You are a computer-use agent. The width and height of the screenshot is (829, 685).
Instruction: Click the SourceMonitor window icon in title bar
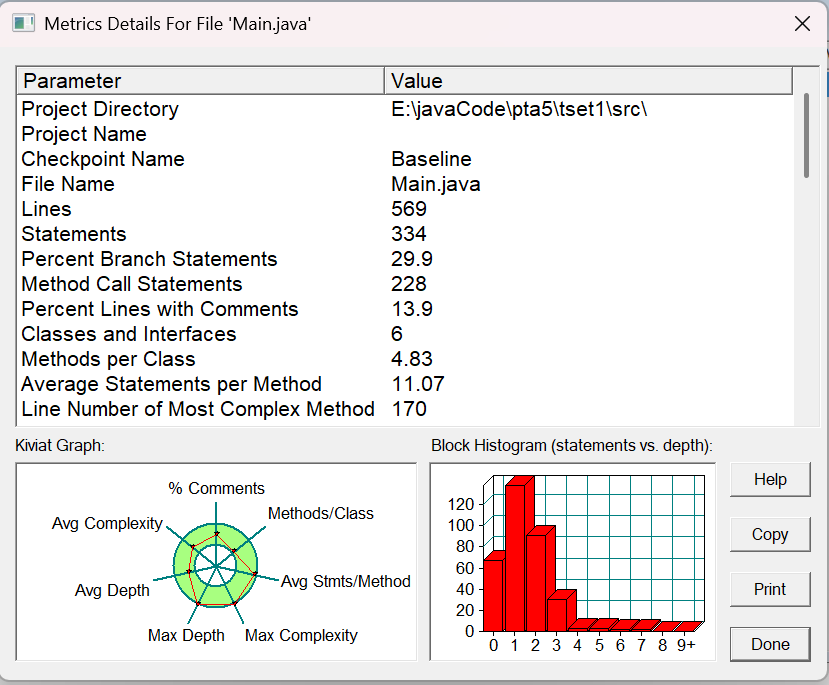tap(23, 24)
